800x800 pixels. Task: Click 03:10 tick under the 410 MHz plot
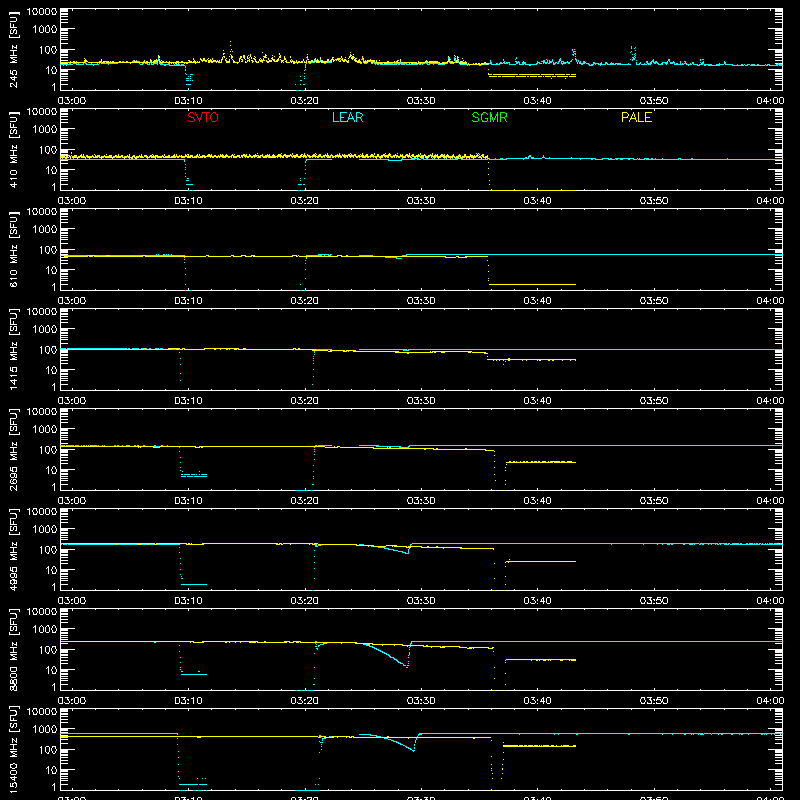click(188, 201)
